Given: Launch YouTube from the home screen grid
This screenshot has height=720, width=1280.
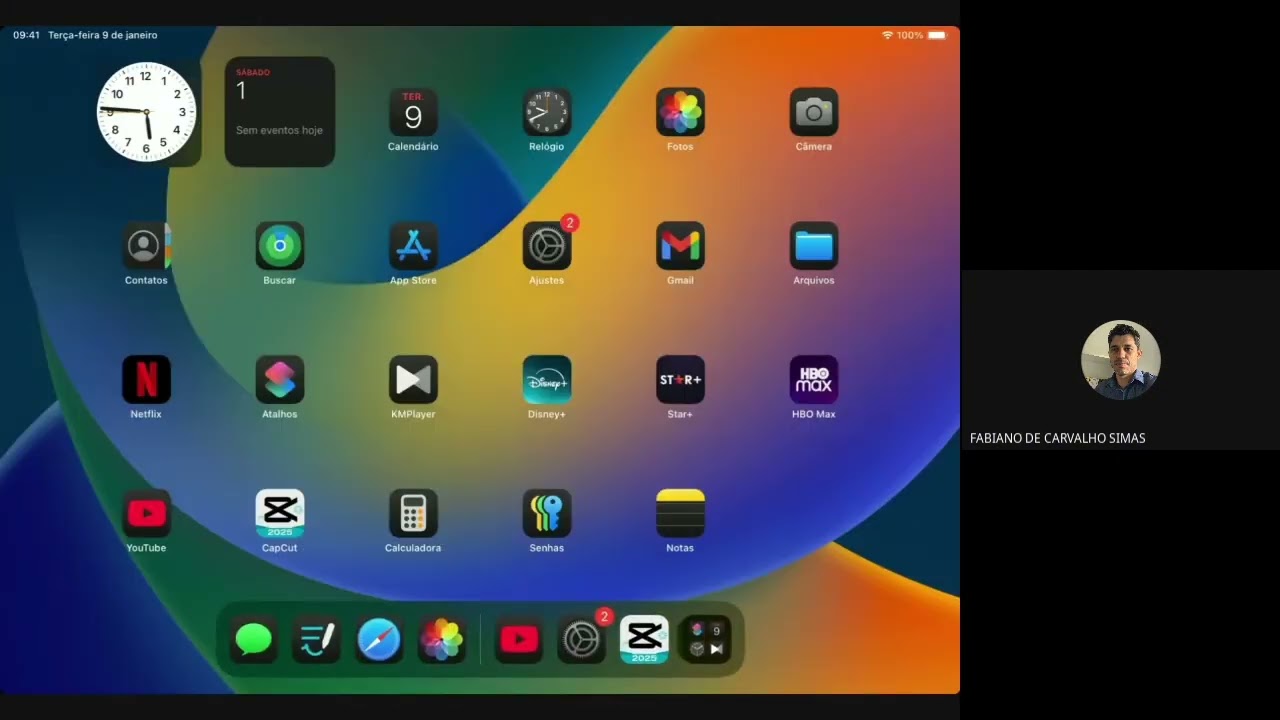Looking at the screenshot, I should 146,514.
